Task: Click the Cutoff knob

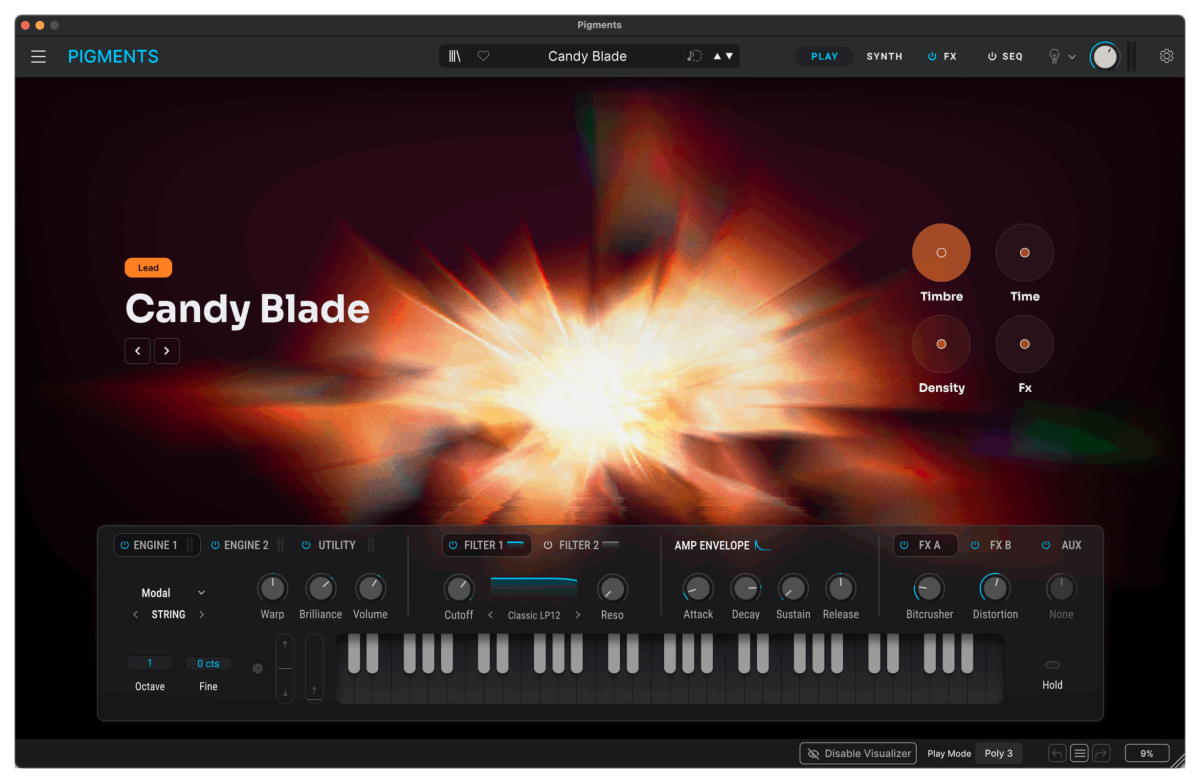Action: (x=458, y=588)
